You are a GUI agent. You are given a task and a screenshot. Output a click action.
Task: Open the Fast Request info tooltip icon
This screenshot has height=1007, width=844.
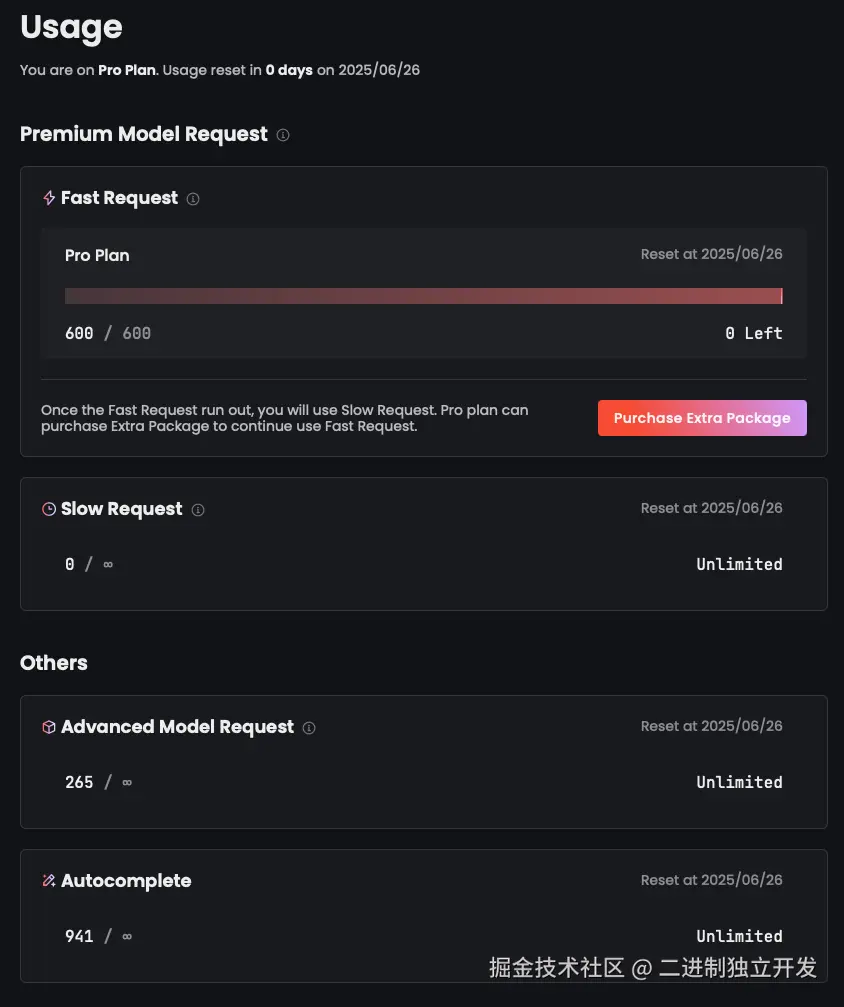193,199
